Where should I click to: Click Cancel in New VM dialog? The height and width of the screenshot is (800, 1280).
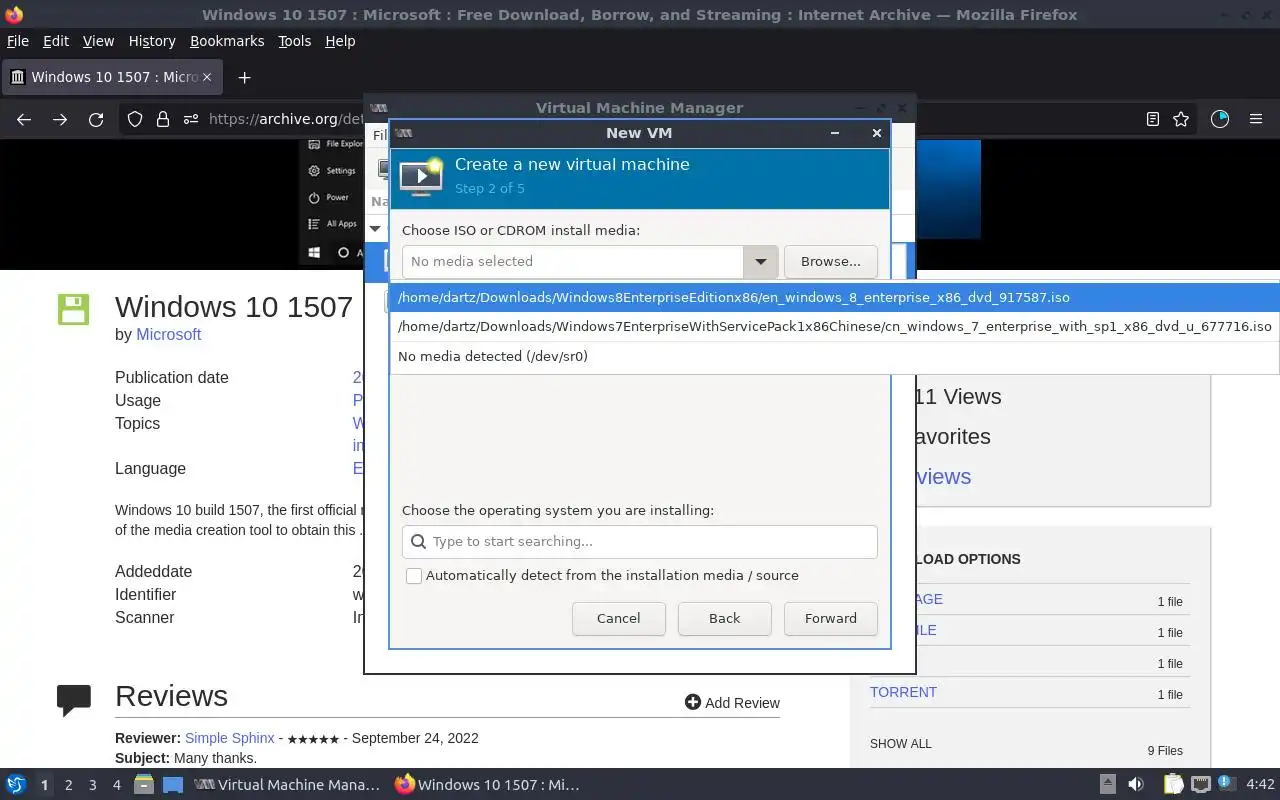[x=618, y=618]
